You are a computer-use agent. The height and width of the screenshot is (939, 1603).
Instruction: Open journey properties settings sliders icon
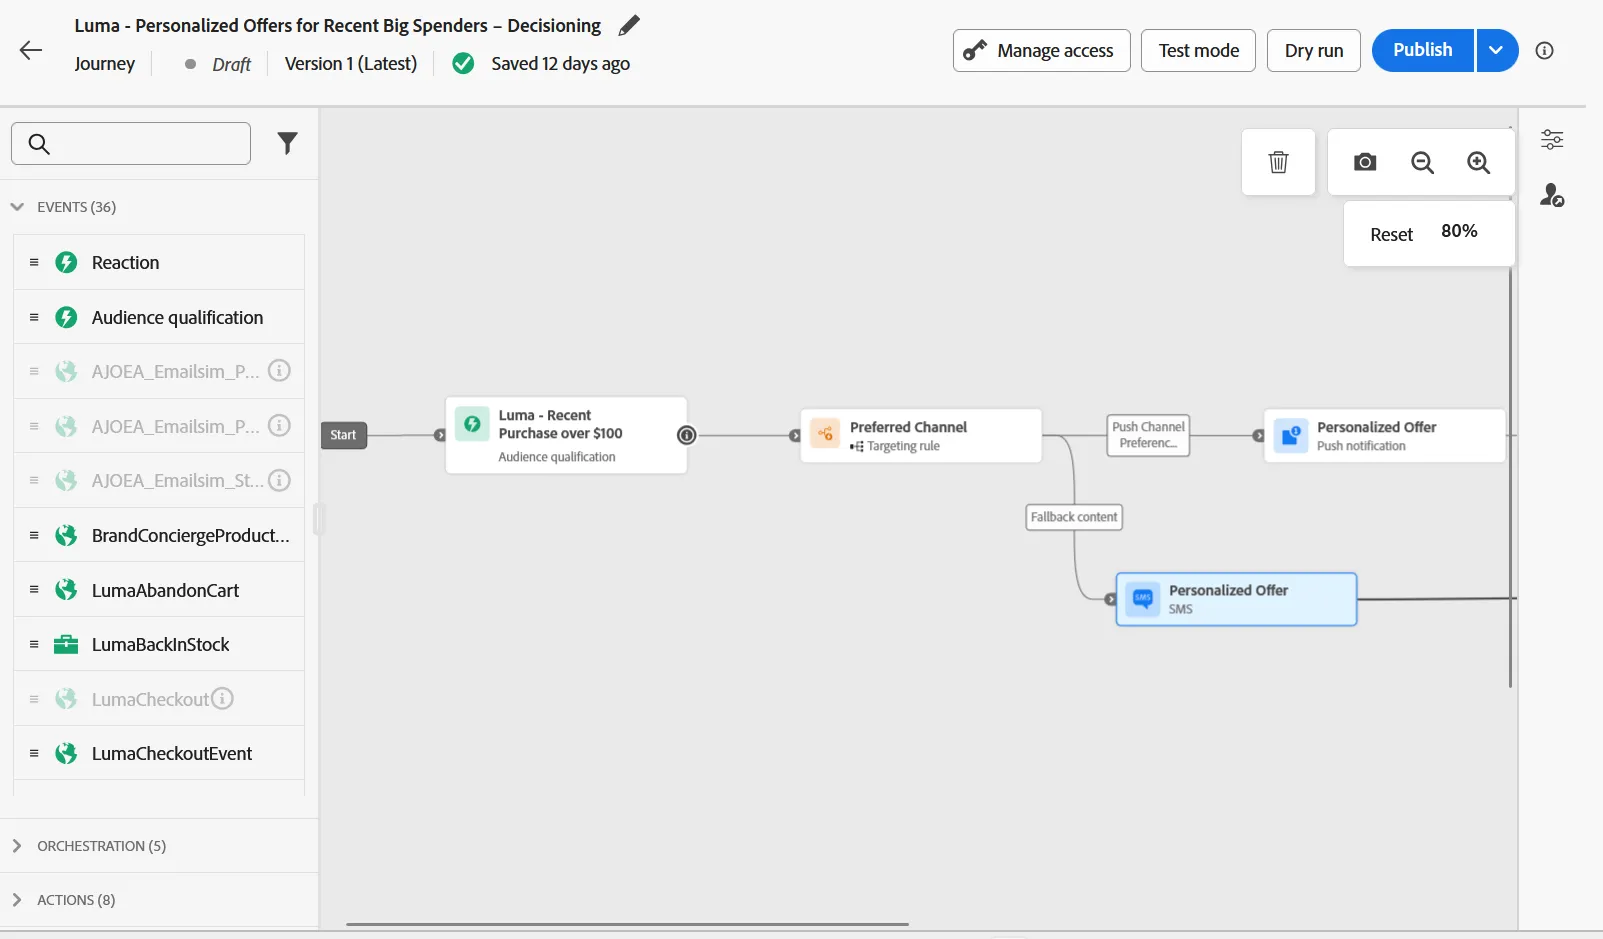(1552, 139)
